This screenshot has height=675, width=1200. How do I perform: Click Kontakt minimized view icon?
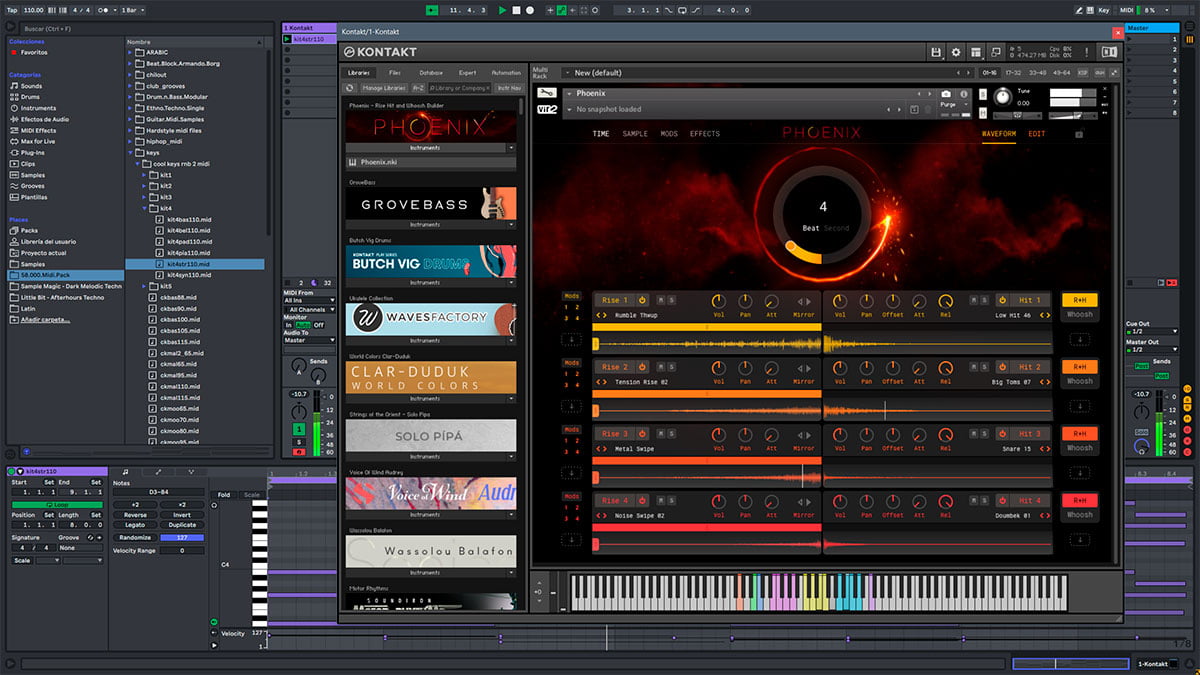996,52
